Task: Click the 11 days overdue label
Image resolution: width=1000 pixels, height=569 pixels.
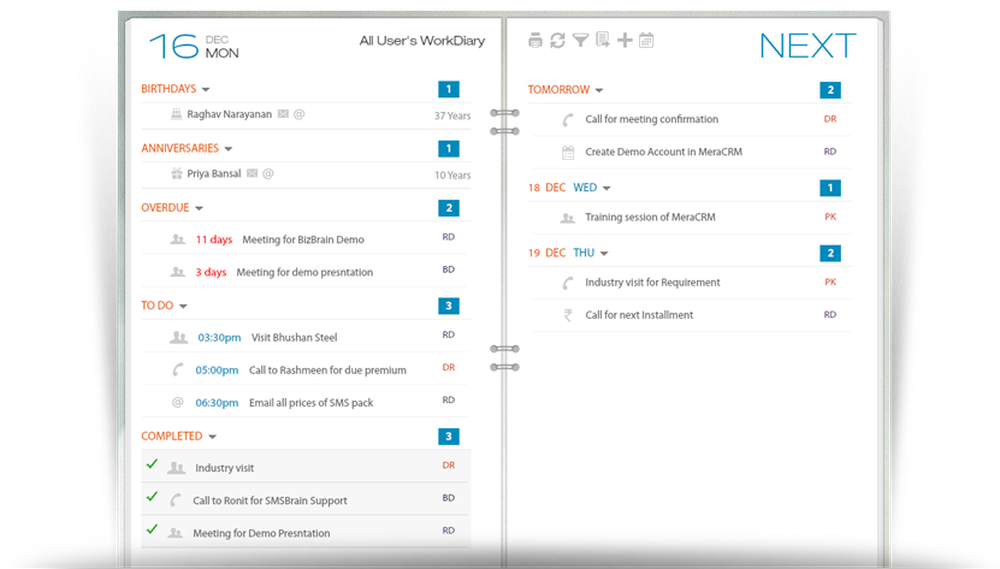Action: [214, 239]
